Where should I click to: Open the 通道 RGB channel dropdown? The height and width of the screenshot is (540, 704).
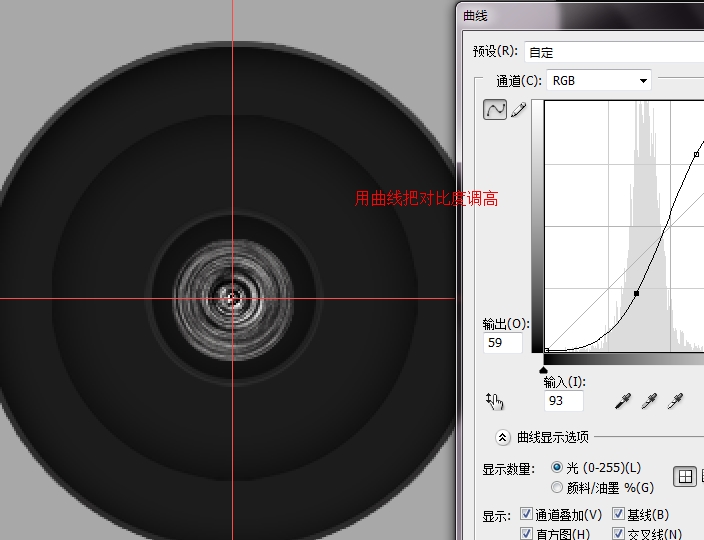click(599, 80)
